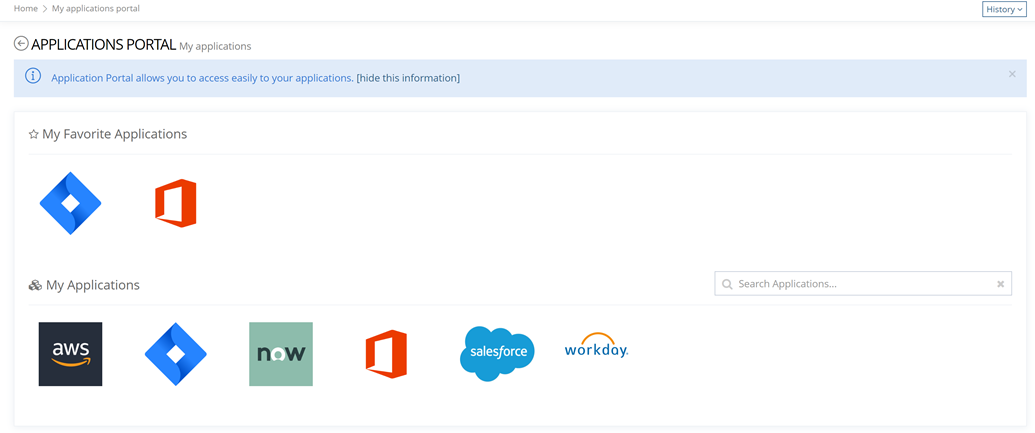This screenshot has height=433, width=1035.
Task: Open the ServiceNow 'now' application tile
Action: 281,354
